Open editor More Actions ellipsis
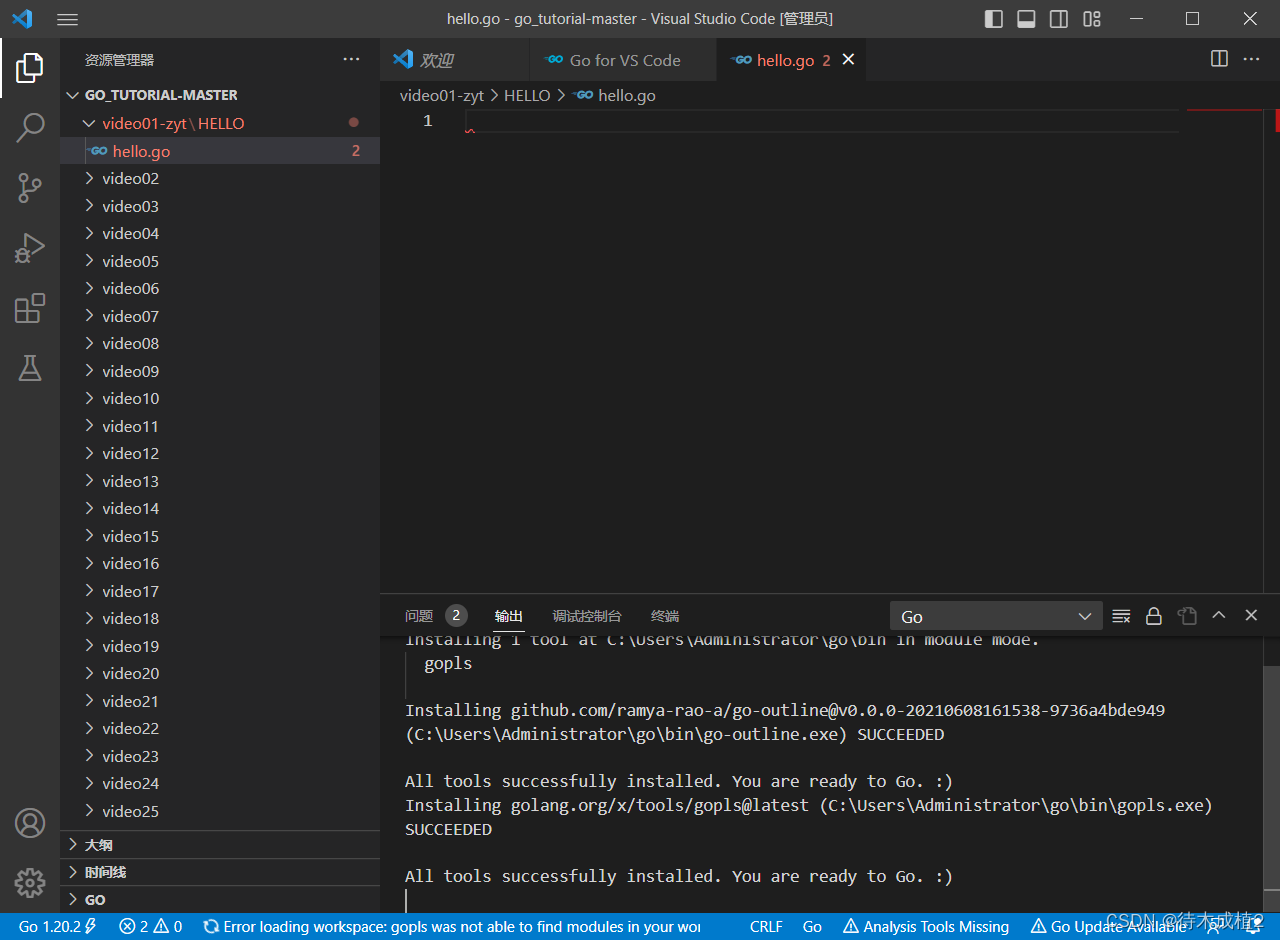The image size is (1280, 940). tap(1252, 59)
